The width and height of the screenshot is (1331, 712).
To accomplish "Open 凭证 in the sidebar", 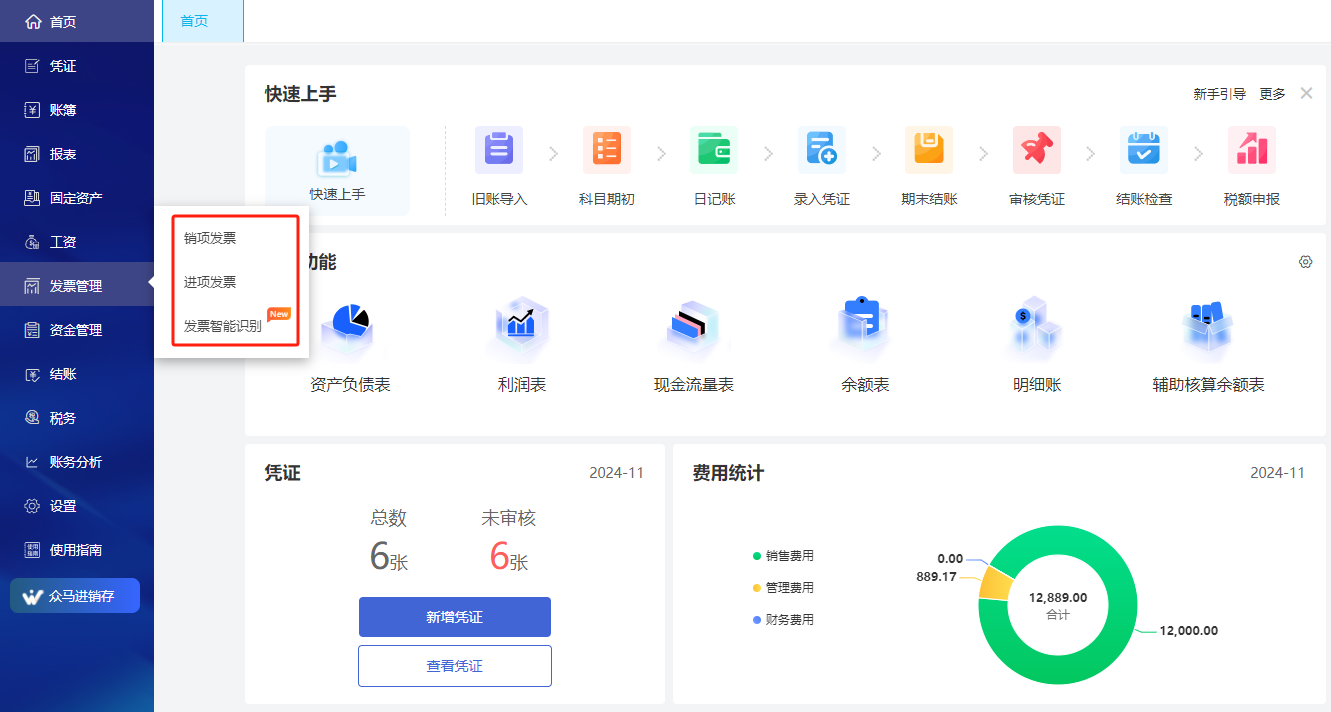I will pos(77,66).
